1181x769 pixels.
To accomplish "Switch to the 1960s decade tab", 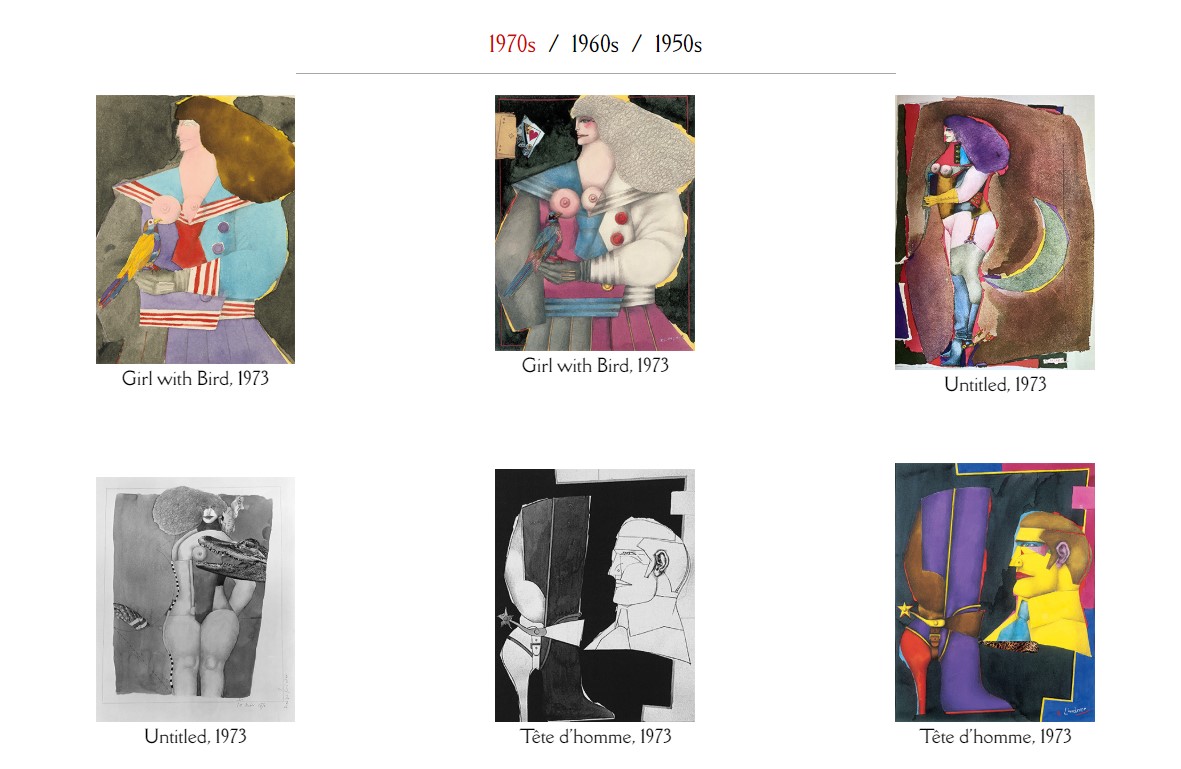I will pyautogui.click(x=594, y=44).
